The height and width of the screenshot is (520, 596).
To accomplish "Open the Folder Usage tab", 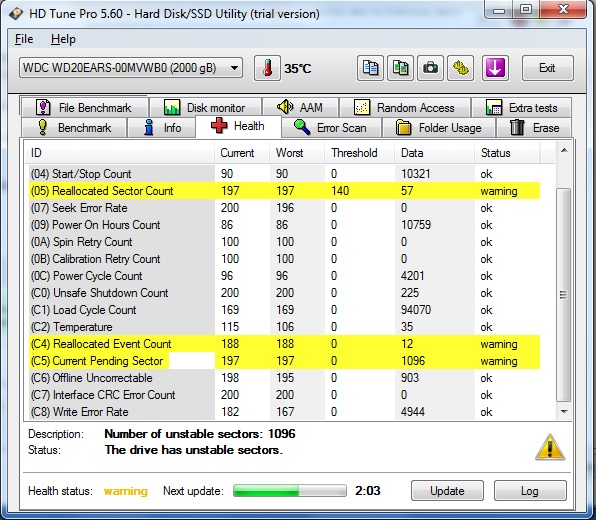I will click(x=439, y=127).
